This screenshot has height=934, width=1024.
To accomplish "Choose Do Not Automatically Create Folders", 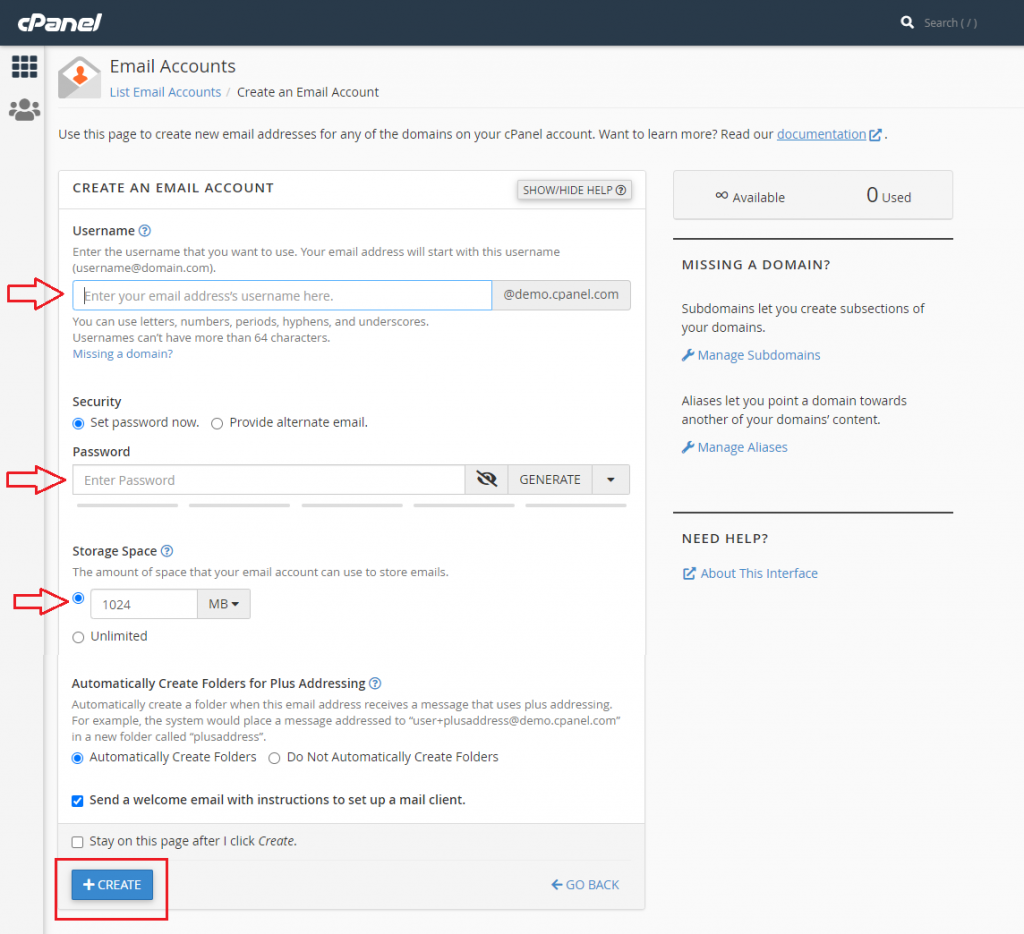I will (274, 758).
